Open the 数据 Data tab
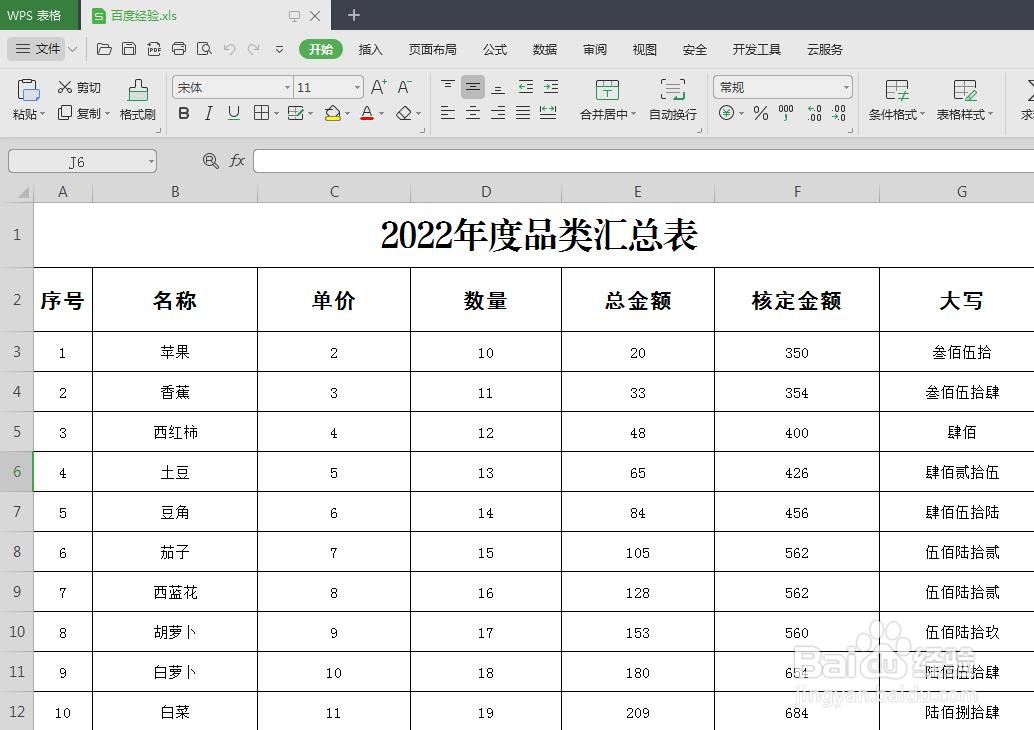This screenshot has width=1034, height=730. (x=545, y=49)
